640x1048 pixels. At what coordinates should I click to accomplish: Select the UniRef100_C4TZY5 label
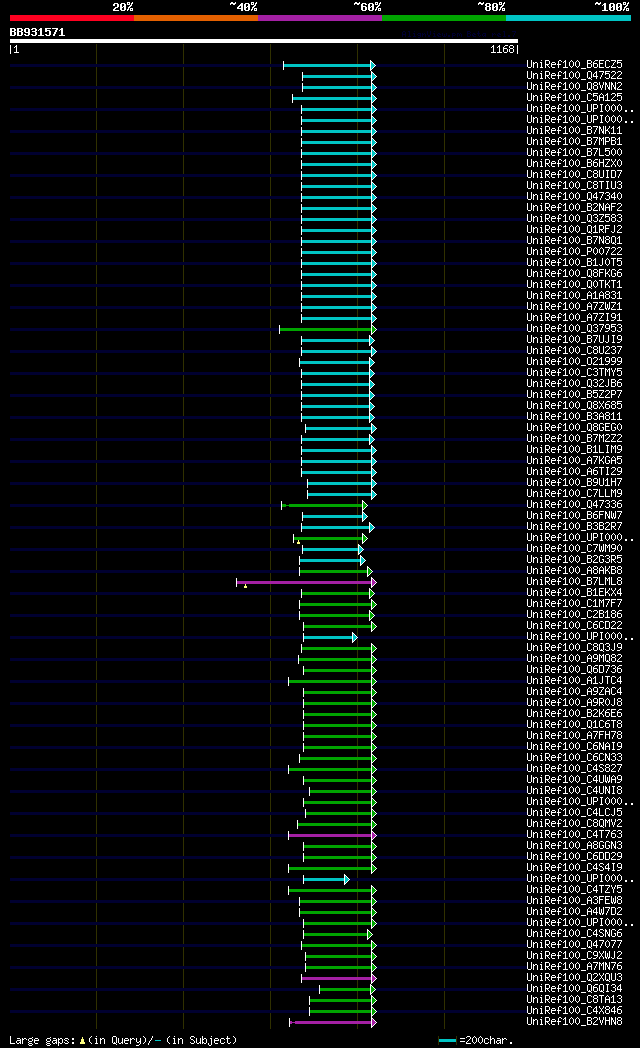point(574,890)
